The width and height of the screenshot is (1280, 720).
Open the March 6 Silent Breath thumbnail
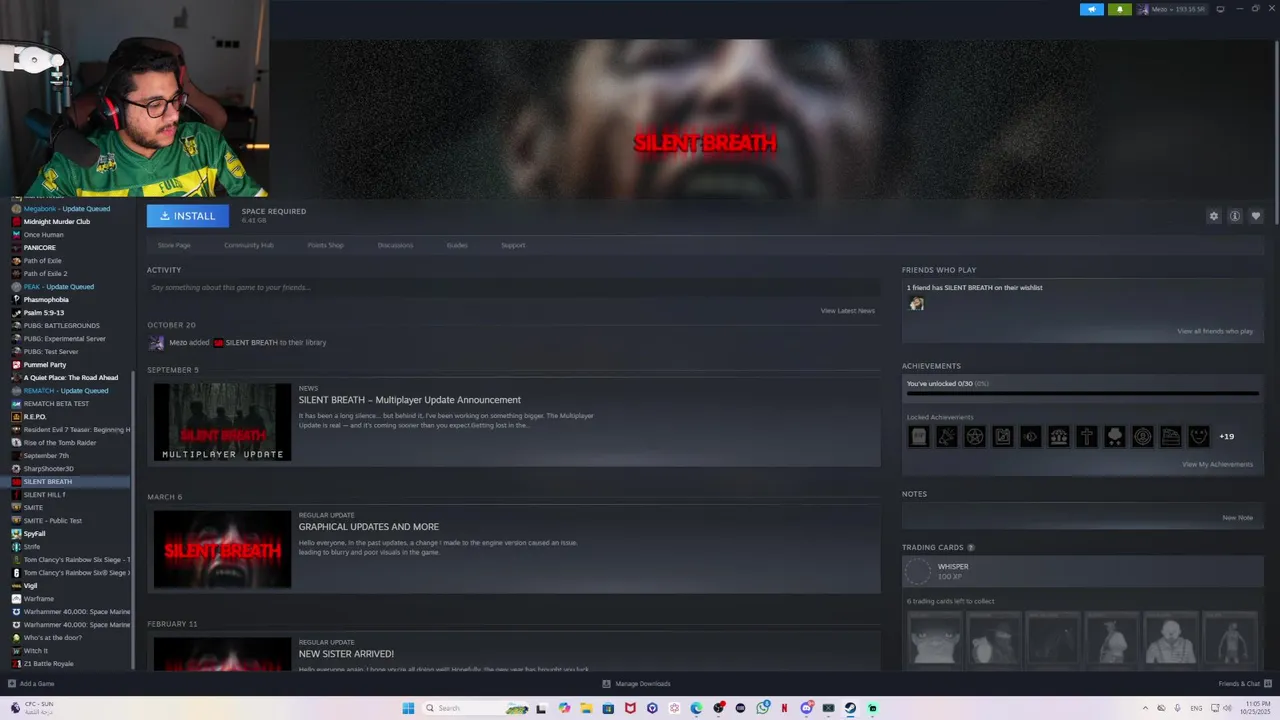(x=222, y=549)
